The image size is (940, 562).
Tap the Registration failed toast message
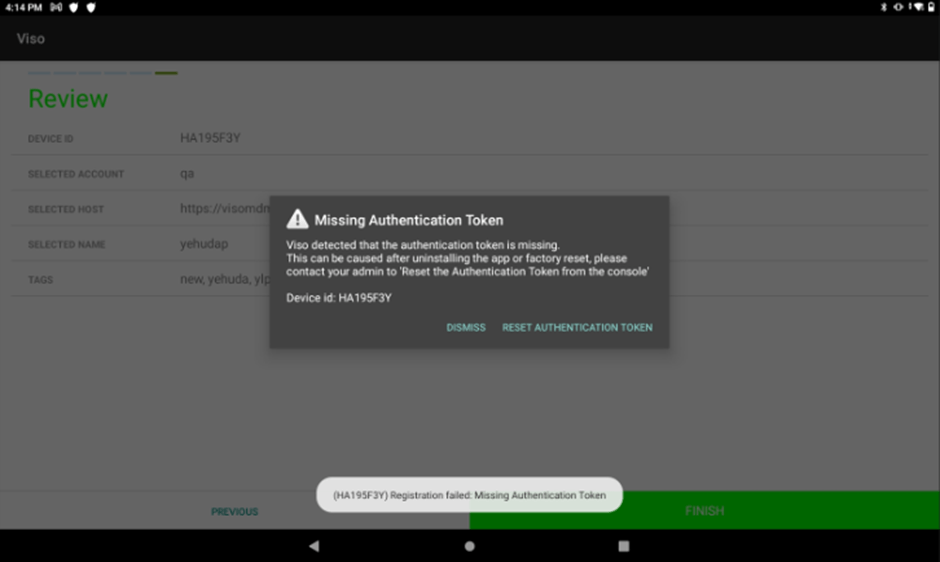click(x=469, y=495)
